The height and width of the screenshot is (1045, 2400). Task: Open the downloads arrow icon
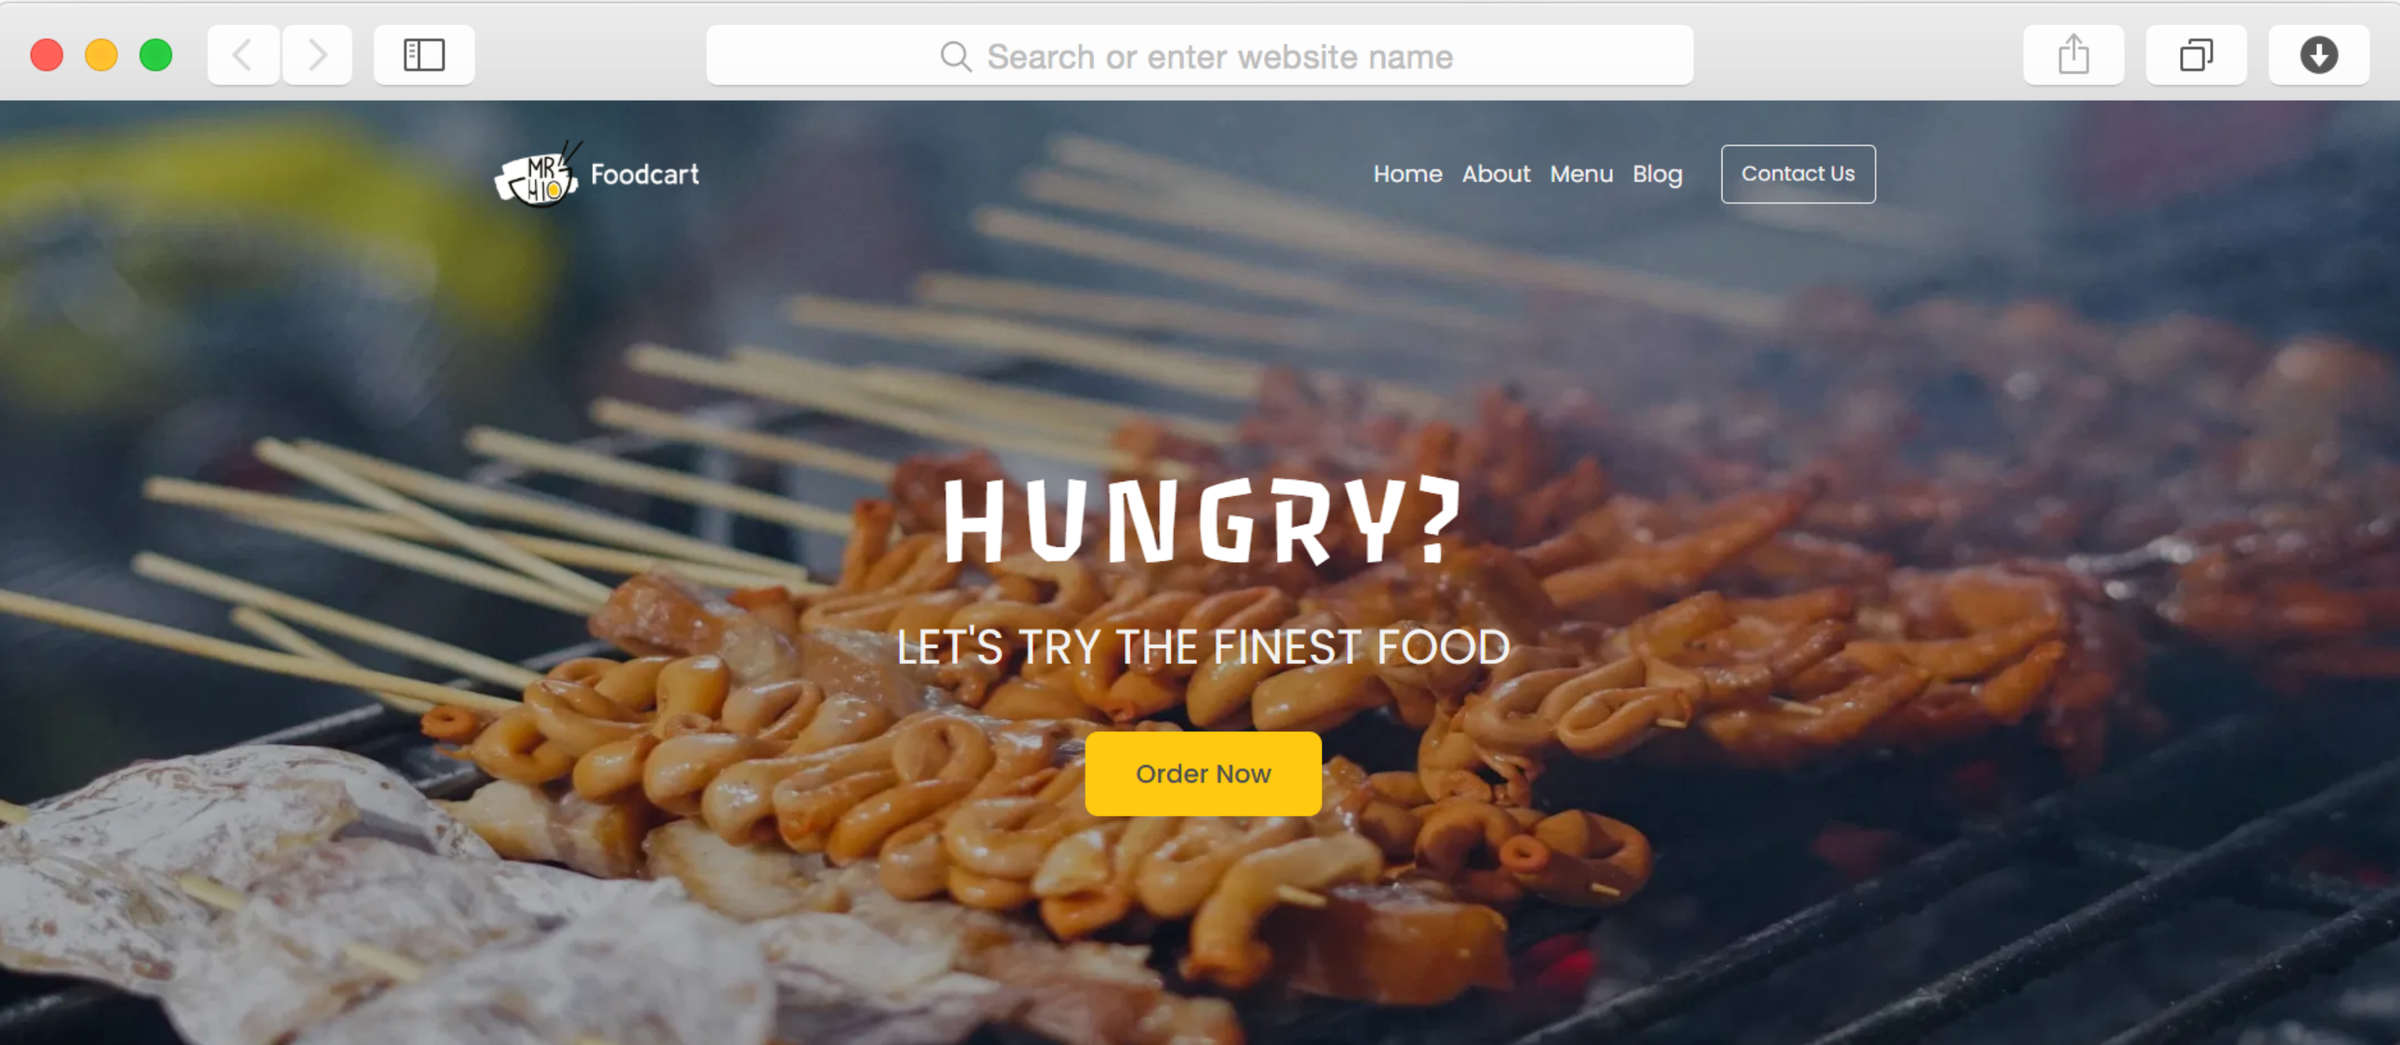(x=2318, y=55)
